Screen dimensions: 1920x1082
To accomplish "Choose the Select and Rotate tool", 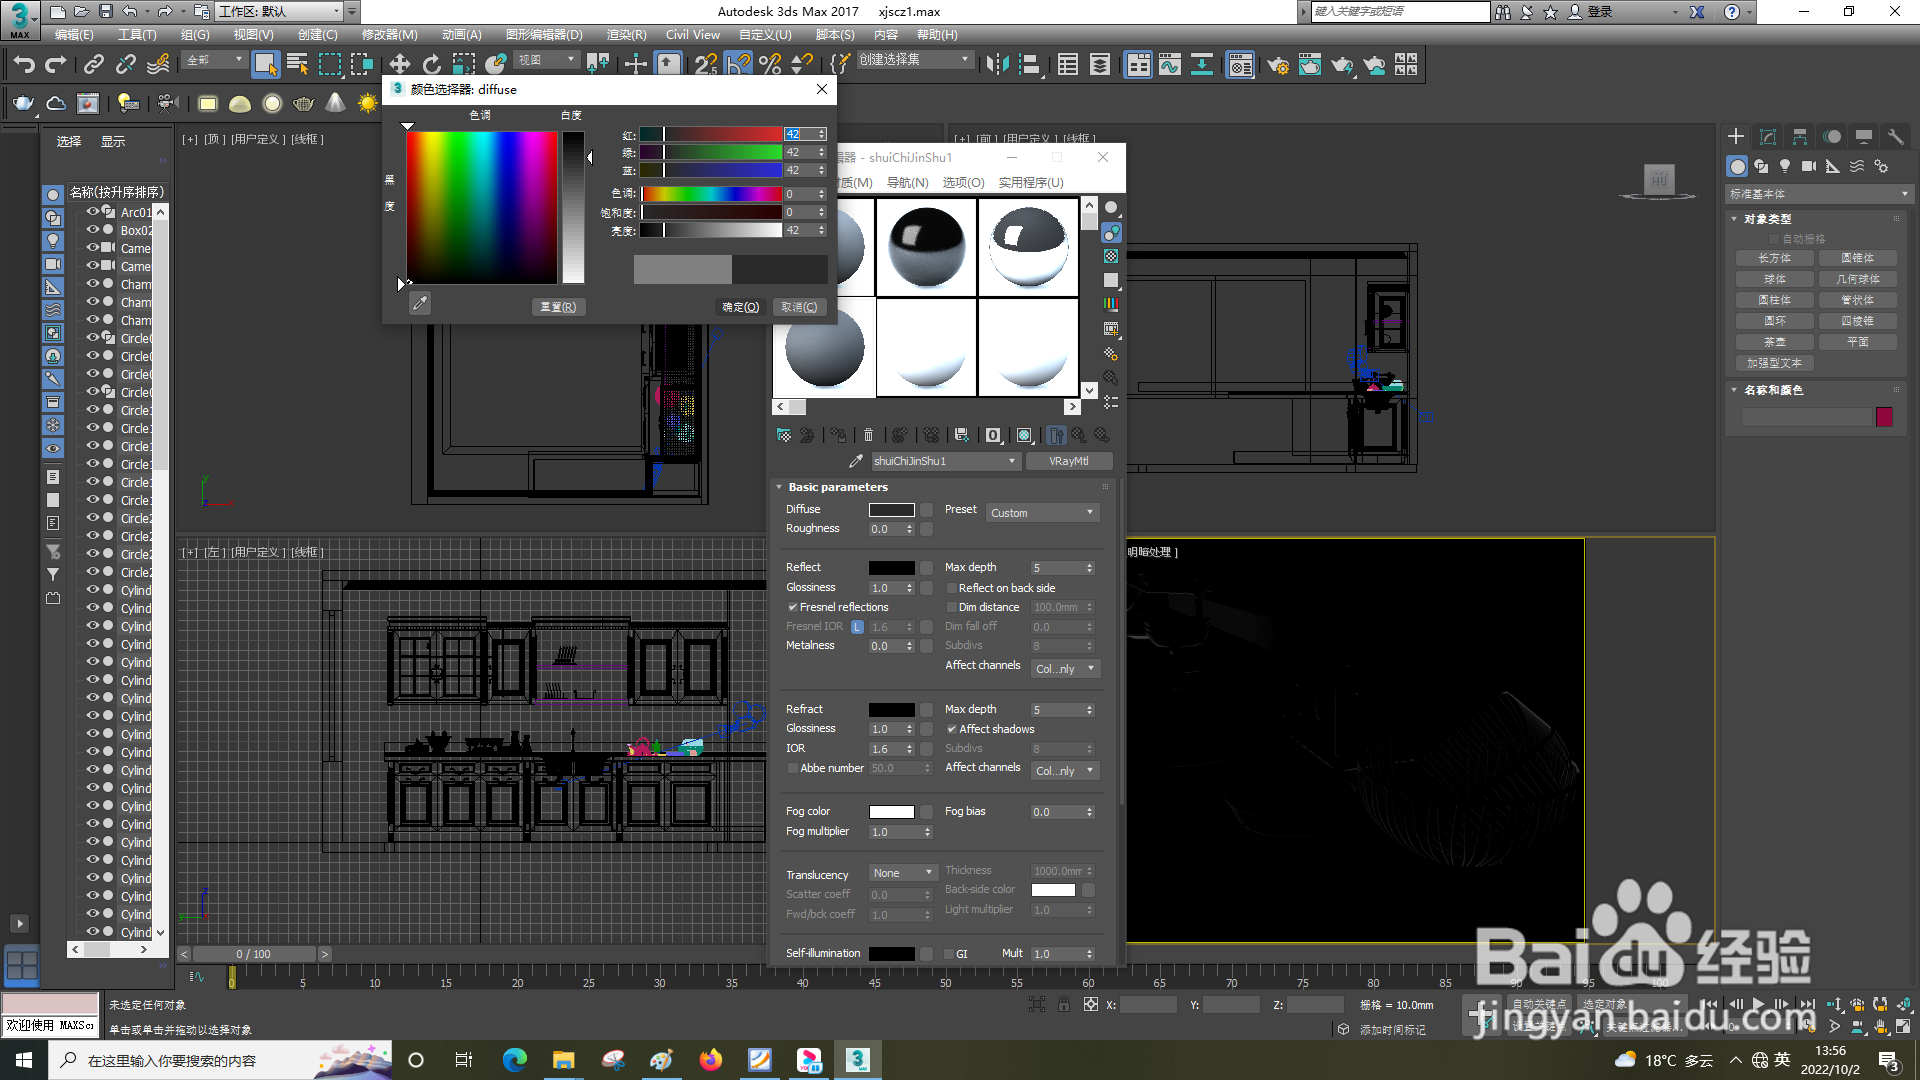I will (431, 65).
